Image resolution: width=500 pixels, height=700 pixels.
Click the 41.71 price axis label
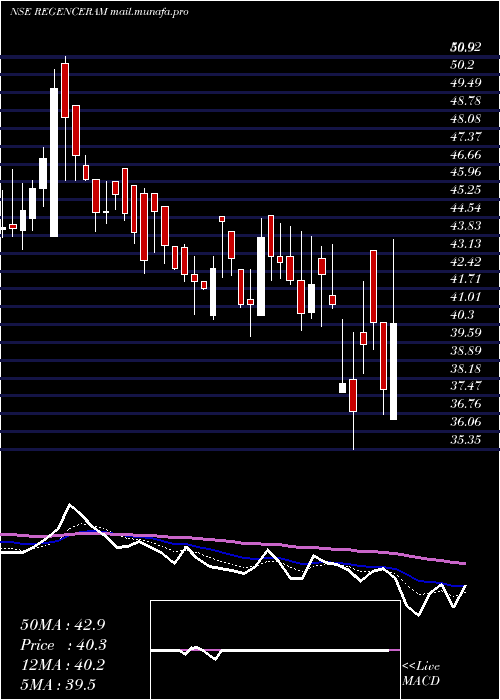[x=466, y=279]
